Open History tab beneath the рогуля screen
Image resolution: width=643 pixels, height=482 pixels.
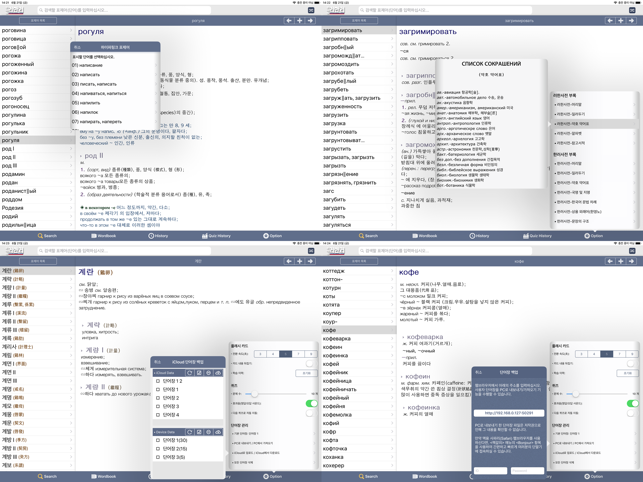[158, 236]
